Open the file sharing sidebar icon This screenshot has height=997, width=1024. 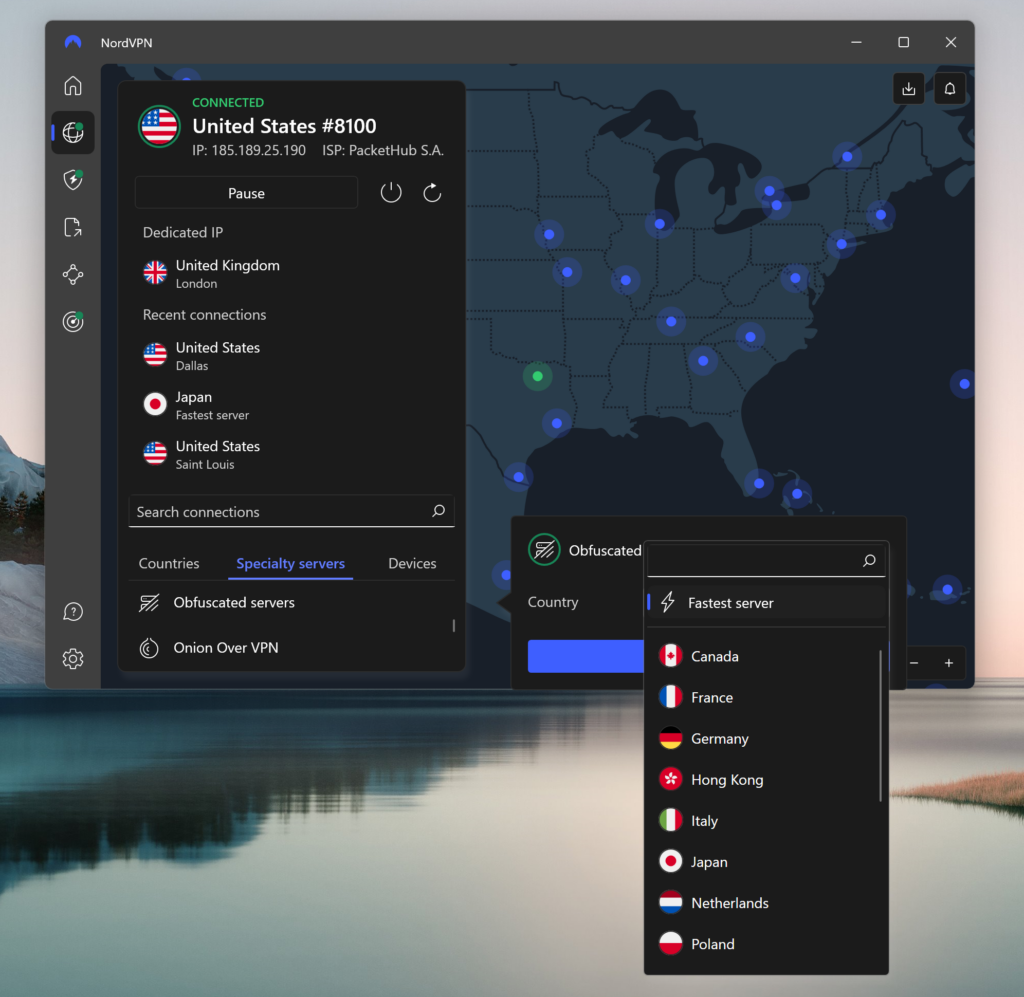click(x=72, y=227)
